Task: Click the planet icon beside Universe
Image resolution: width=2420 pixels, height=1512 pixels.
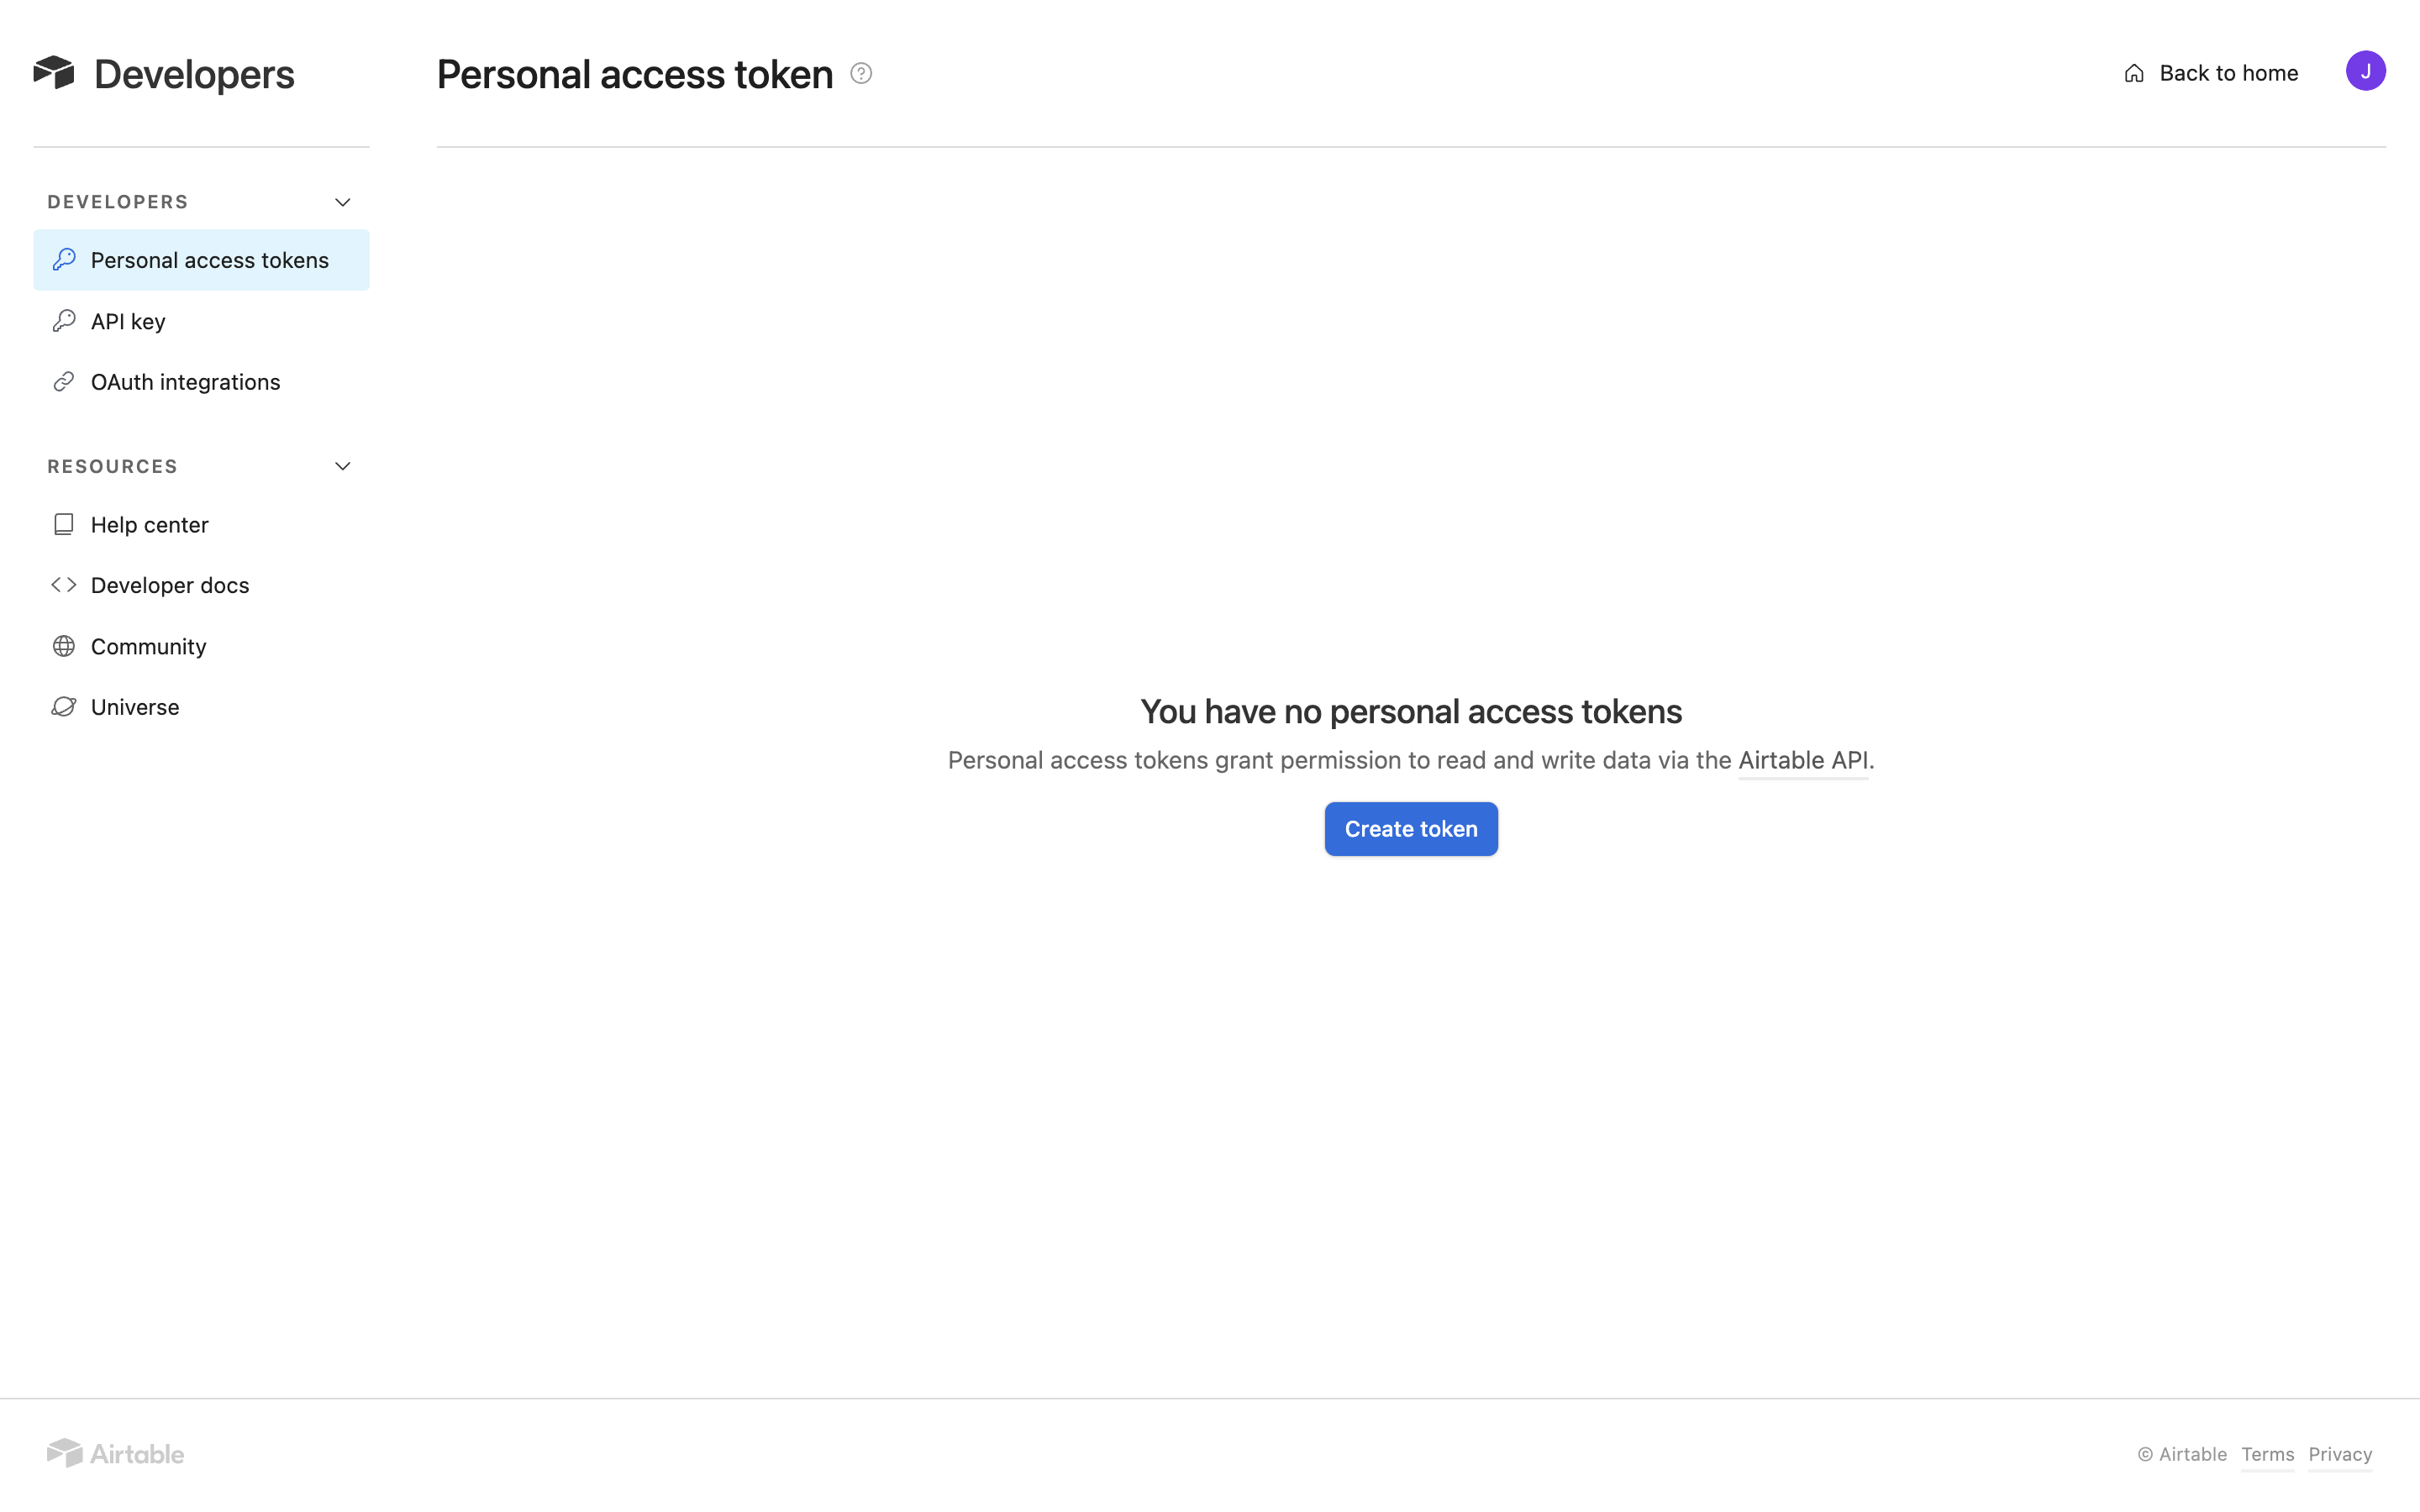Action: [x=64, y=707]
